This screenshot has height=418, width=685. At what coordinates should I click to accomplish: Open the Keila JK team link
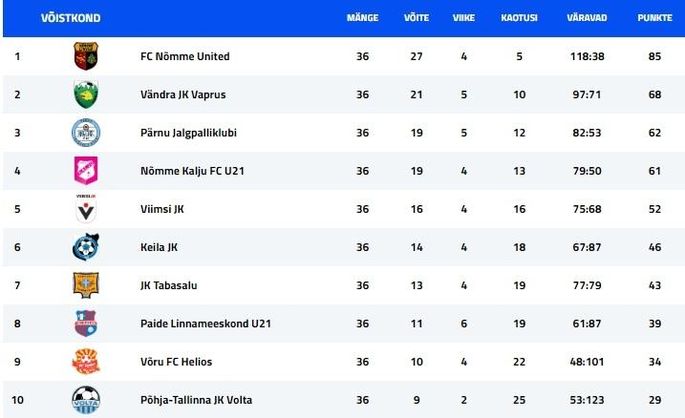159,247
